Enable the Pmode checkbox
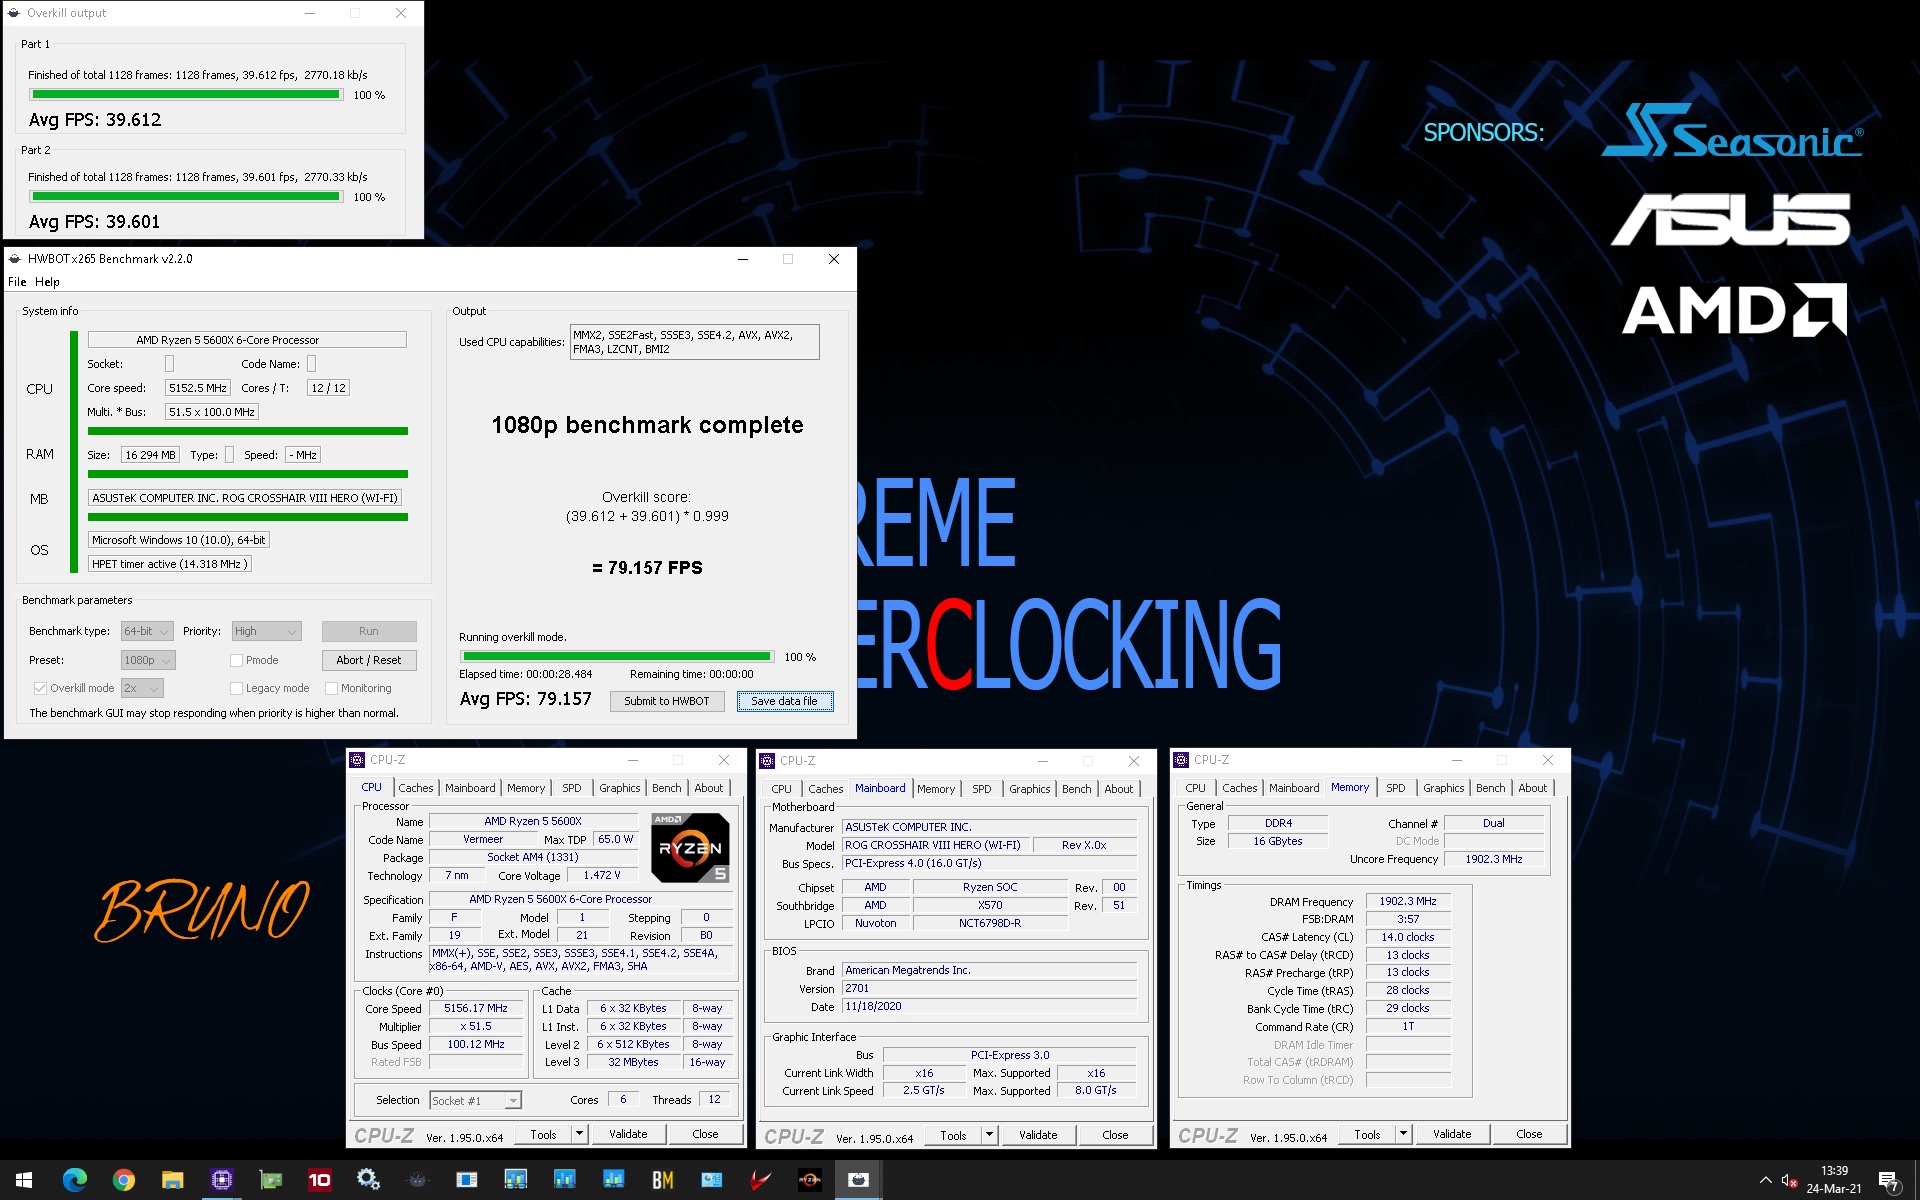Image resolution: width=1920 pixels, height=1200 pixels. tap(236, 660)
